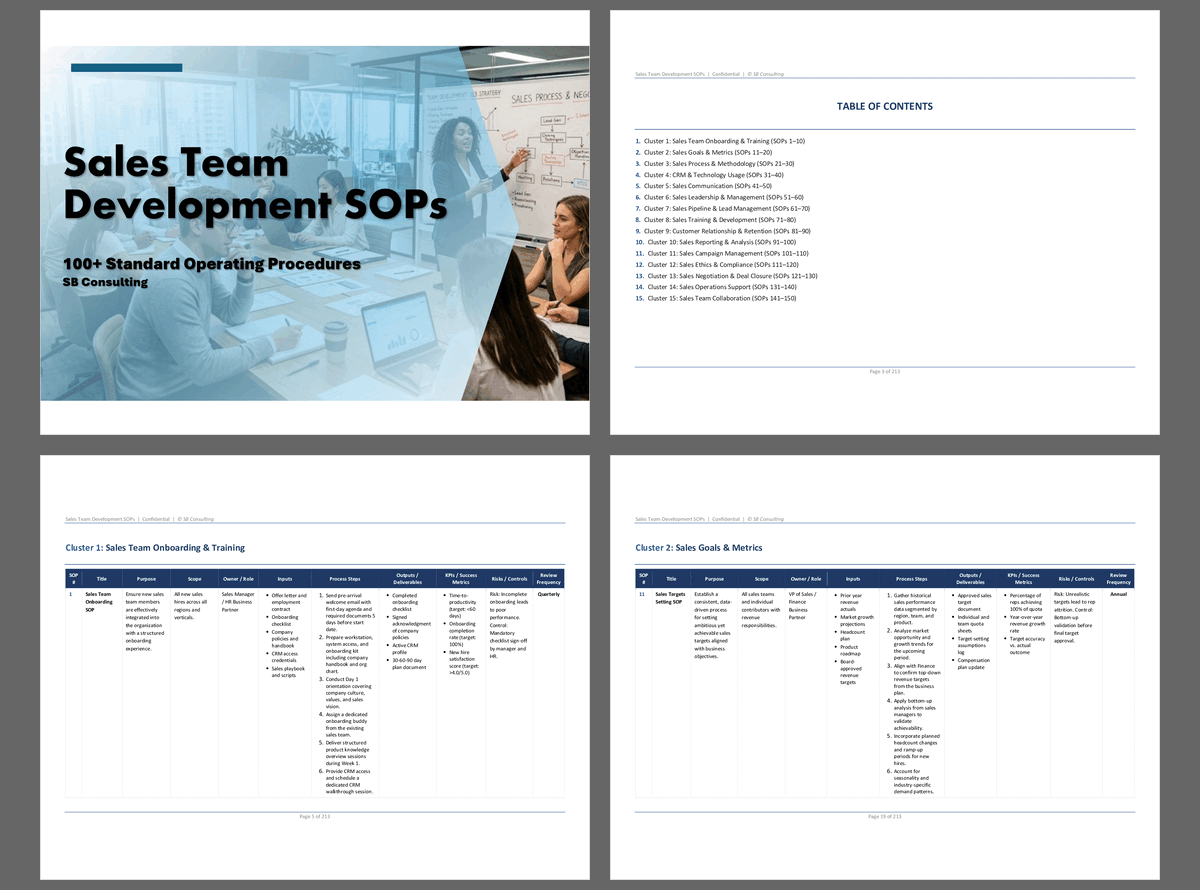Viewport: 1200px width, 890px height.
Task: Go to Cluster 3: Sales Process & Methodology
Action: (719, 163)
